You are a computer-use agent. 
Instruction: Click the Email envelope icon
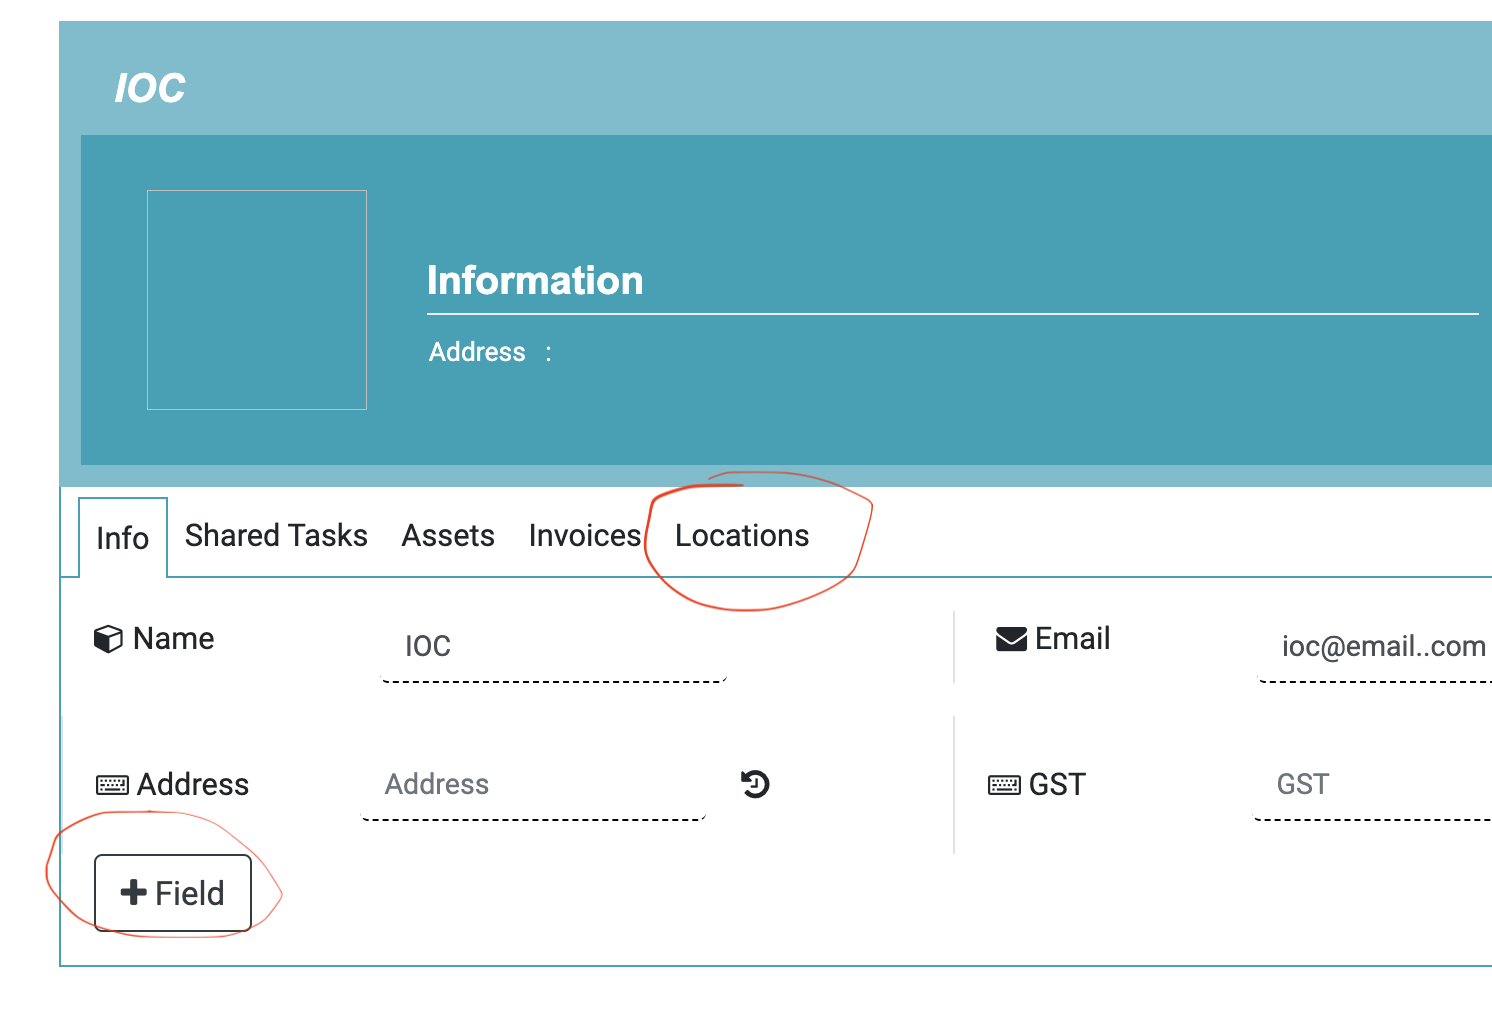[x=1009, y=637]
